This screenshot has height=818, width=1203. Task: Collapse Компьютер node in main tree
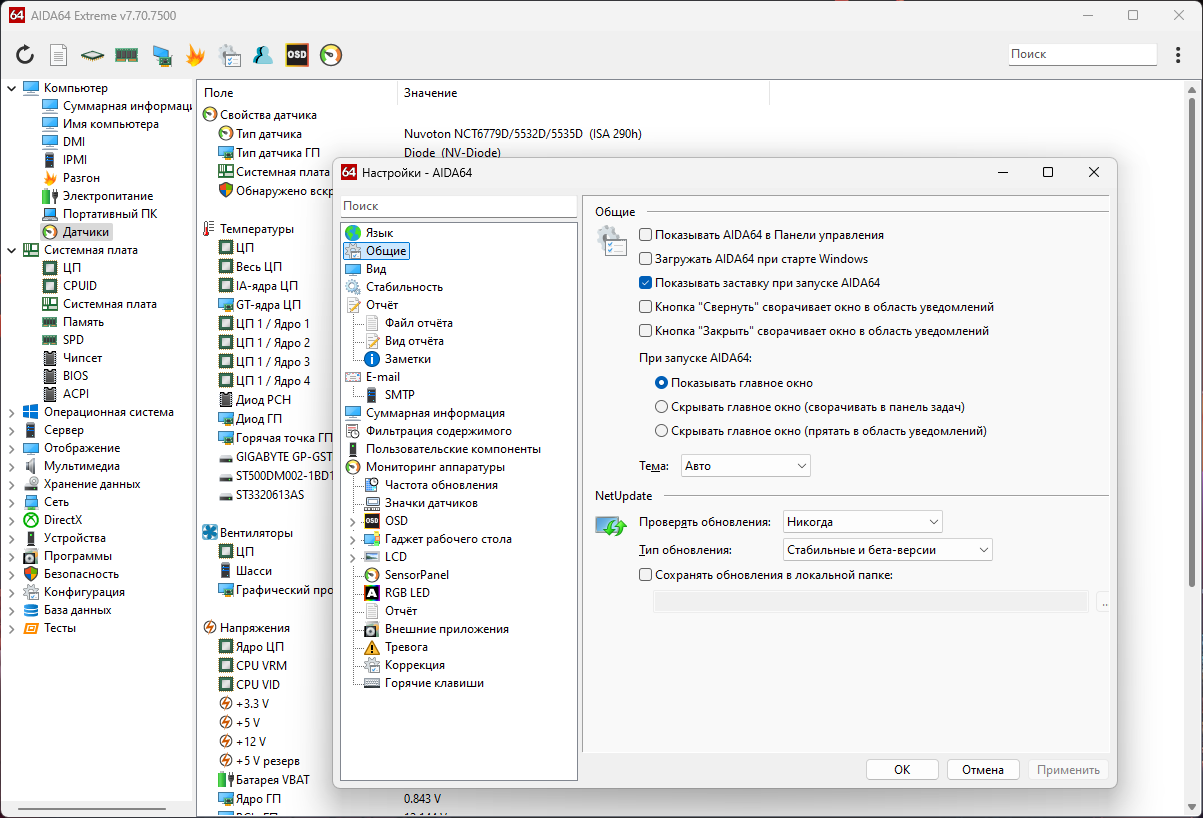click(x=11, y=88)
